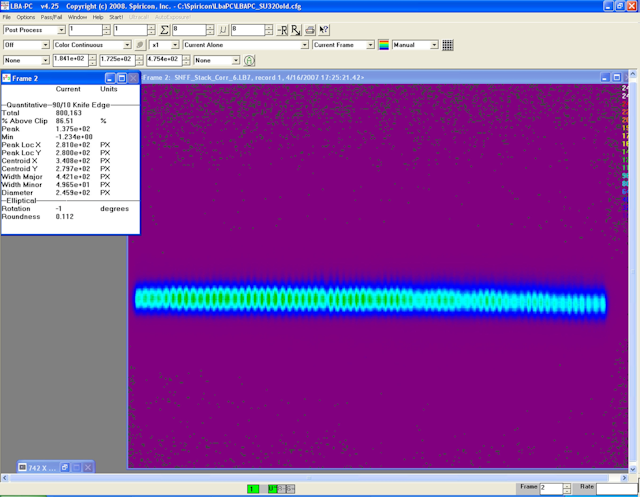640x497 pixels.
Task: Click the beam profile image display
Action: click(378, 276)
